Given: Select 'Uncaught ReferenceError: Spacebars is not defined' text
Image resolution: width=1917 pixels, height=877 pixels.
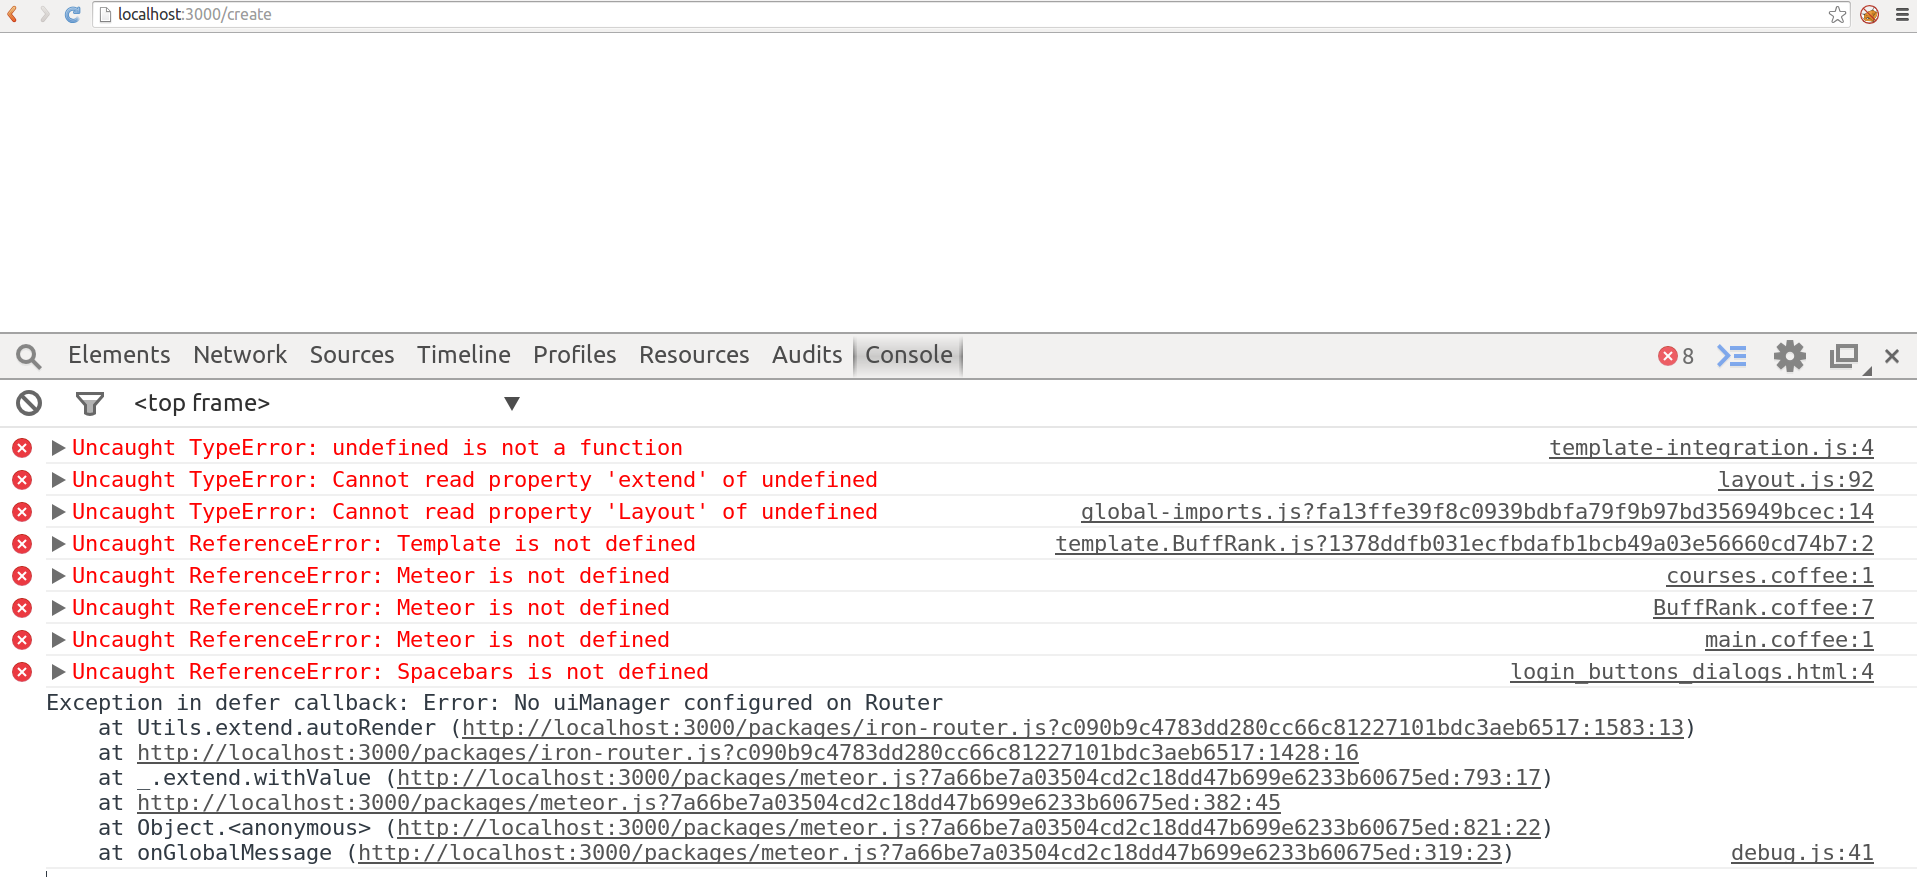Looking at the screenshot, I should 390,672.
